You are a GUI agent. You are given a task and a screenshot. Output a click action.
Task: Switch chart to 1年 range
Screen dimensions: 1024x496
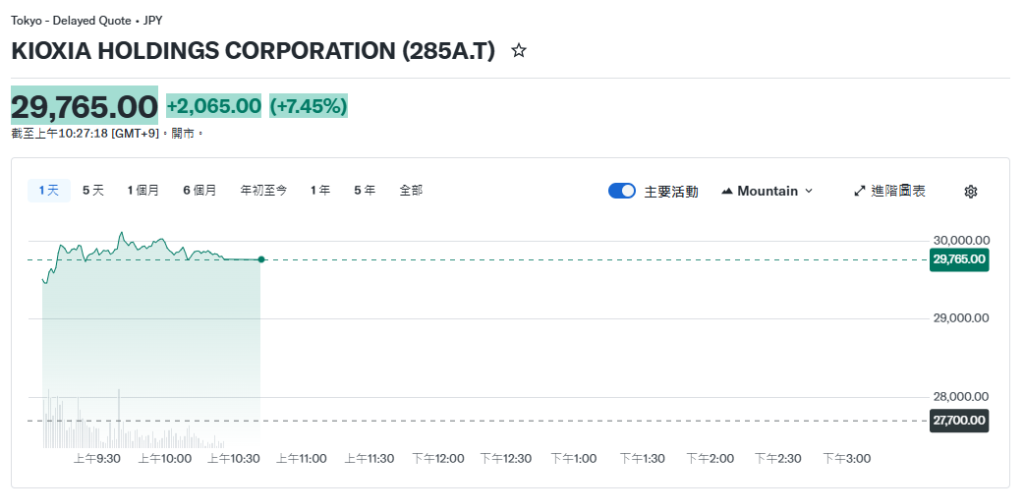320,190
